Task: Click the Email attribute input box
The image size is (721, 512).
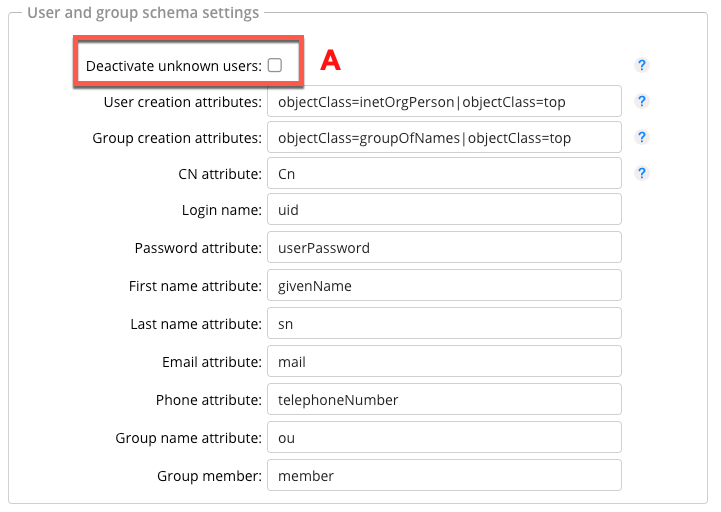Action: pyautogui.click(x=444, y=361)
